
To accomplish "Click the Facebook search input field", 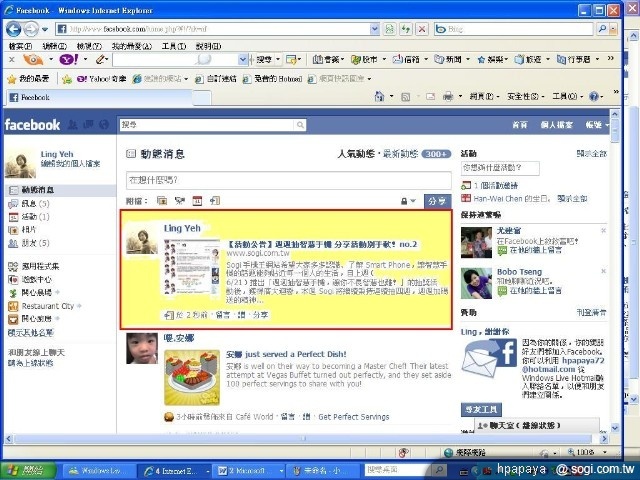I will coord(207,125).
